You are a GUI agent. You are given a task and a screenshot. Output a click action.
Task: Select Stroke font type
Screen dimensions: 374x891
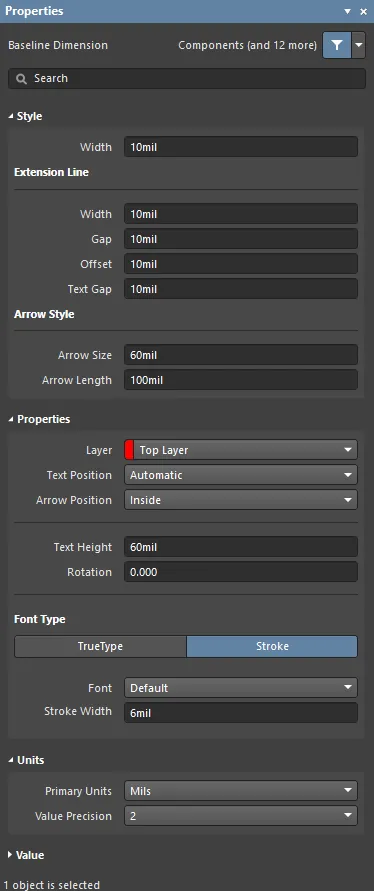tap(272, 646)
